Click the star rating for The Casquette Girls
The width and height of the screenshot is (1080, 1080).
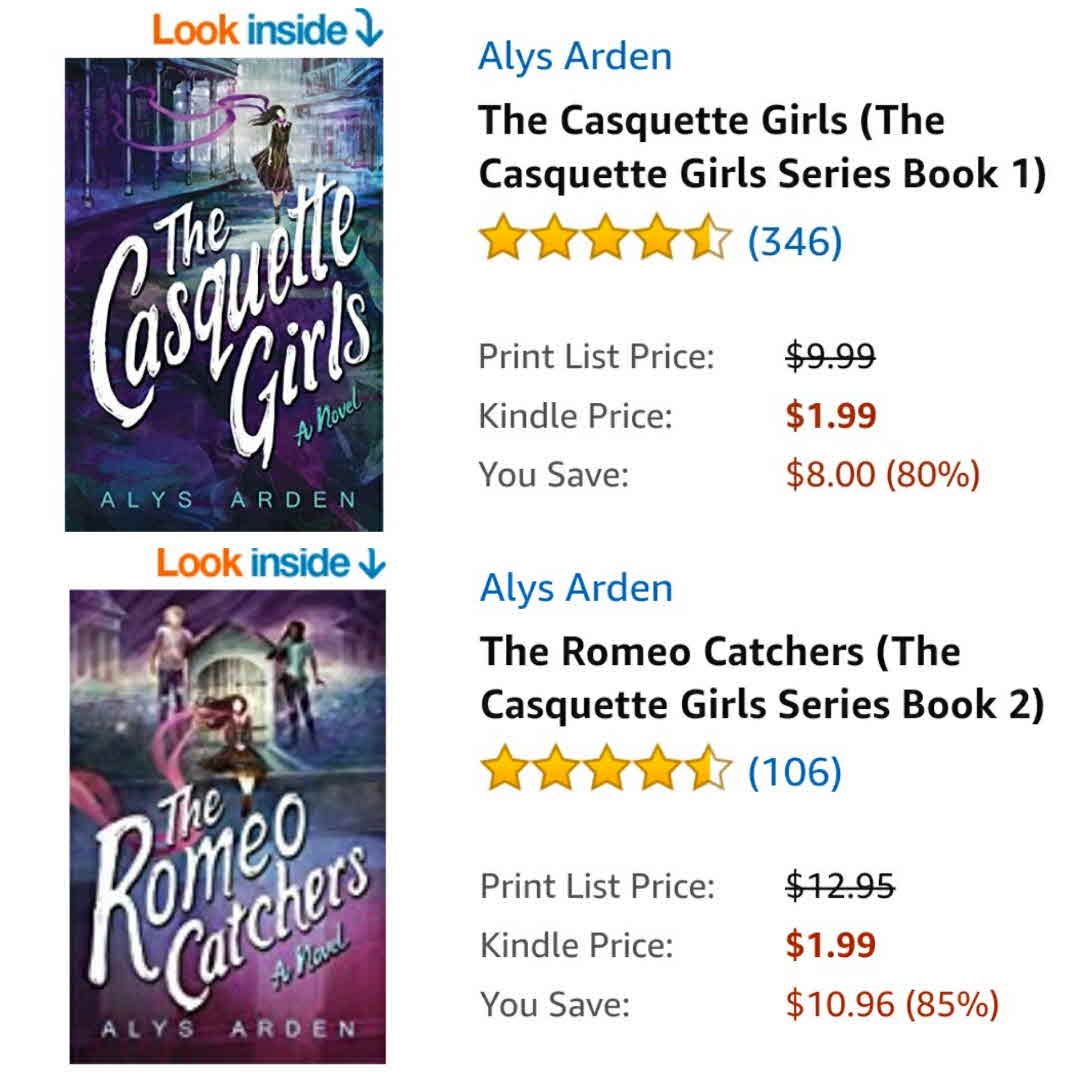point(605,238)
